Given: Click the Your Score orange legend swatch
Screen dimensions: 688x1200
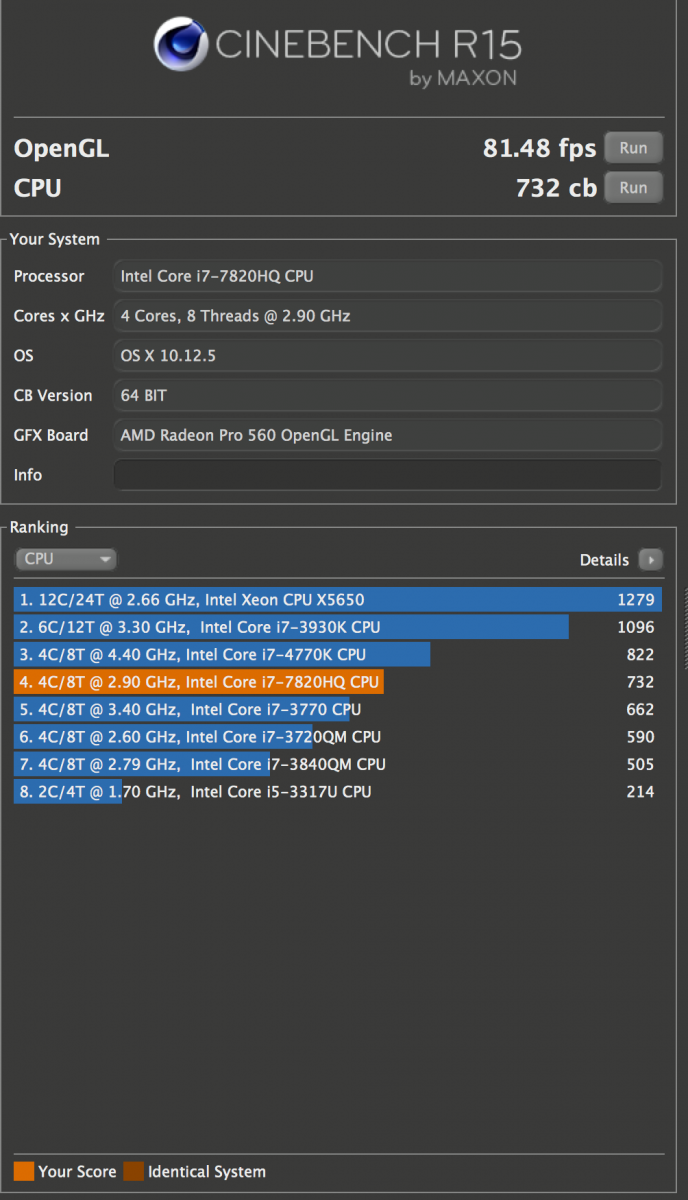Looking at the screenshot, I should (24, 1171).
